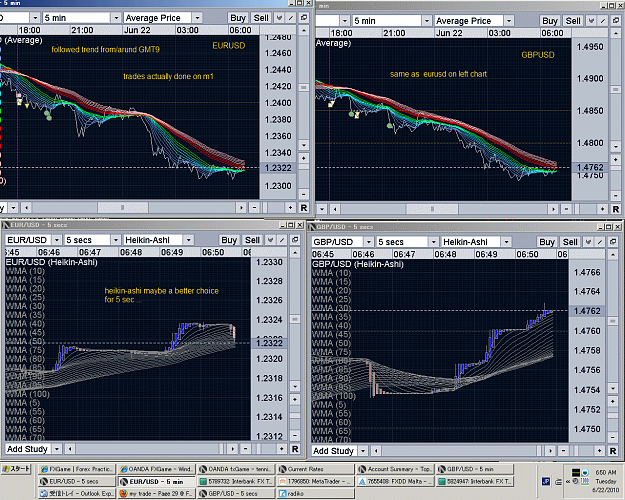The width and height of the screenshot is (625, 500).
Task: Open the Average Price dropdown in the EUR/USD 5 min chart
Action: pyautogui.click(x=197, y=18)
